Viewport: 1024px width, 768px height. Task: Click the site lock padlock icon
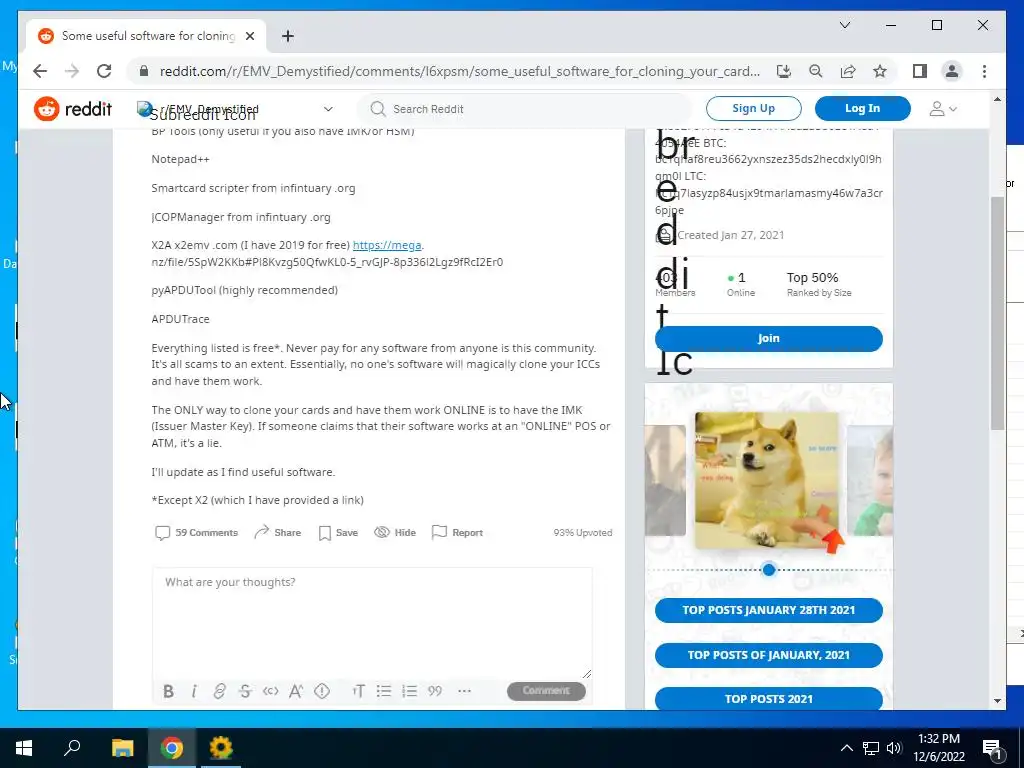tap(144, 71)
